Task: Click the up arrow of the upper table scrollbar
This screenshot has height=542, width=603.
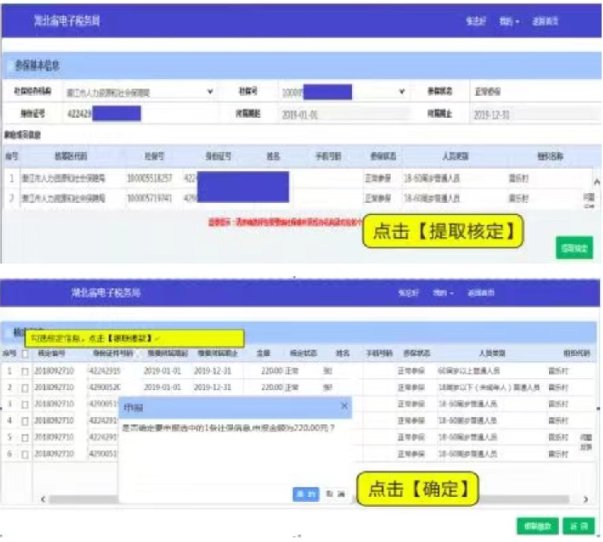Action: (x=597, y=182)
